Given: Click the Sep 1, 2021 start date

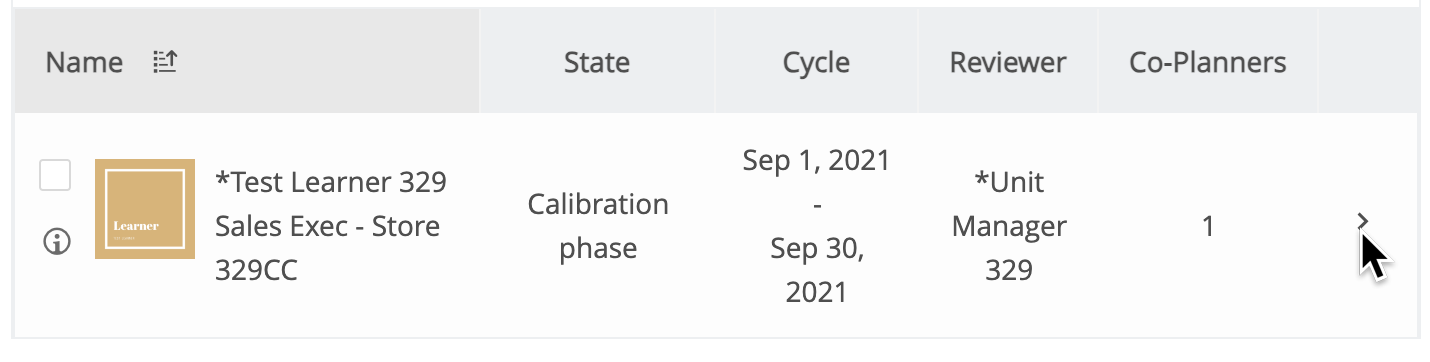Looking at the screenshot, I should click(816, 161).
